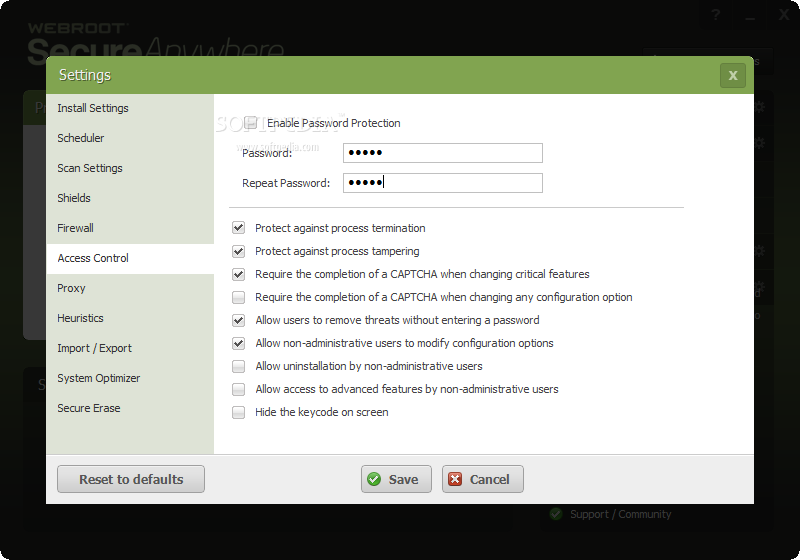The image size is (800, 560).
Task: Save the settings
Action: point(396,479)
